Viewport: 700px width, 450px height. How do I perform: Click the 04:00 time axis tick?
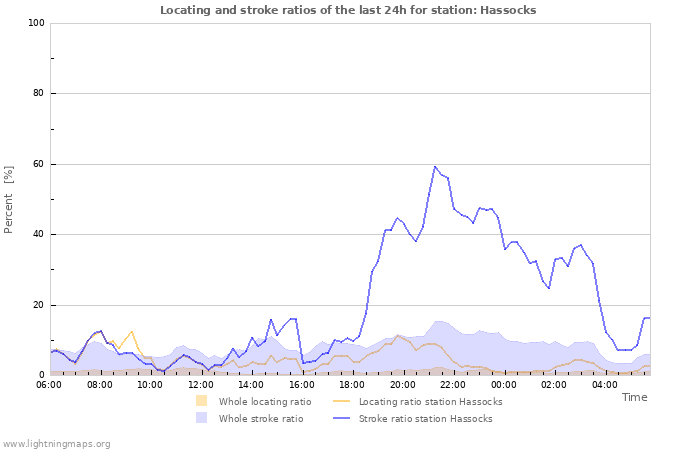[x=604, y=384]
